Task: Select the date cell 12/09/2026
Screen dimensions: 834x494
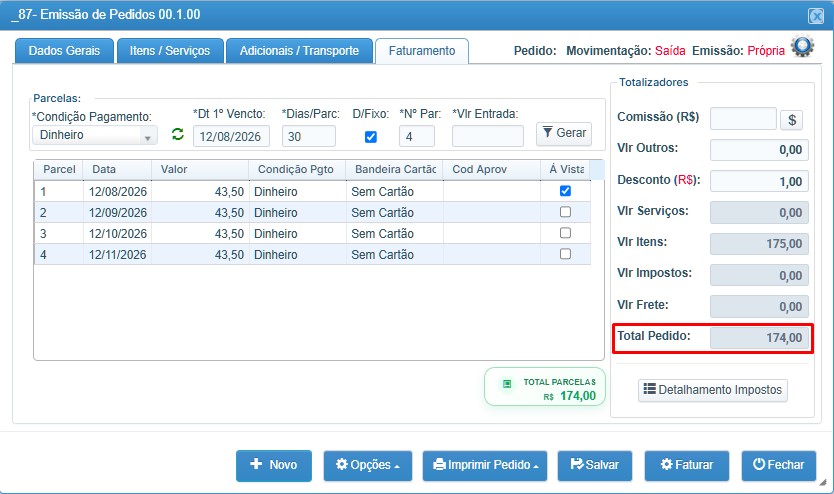Action: click(118, 213)
